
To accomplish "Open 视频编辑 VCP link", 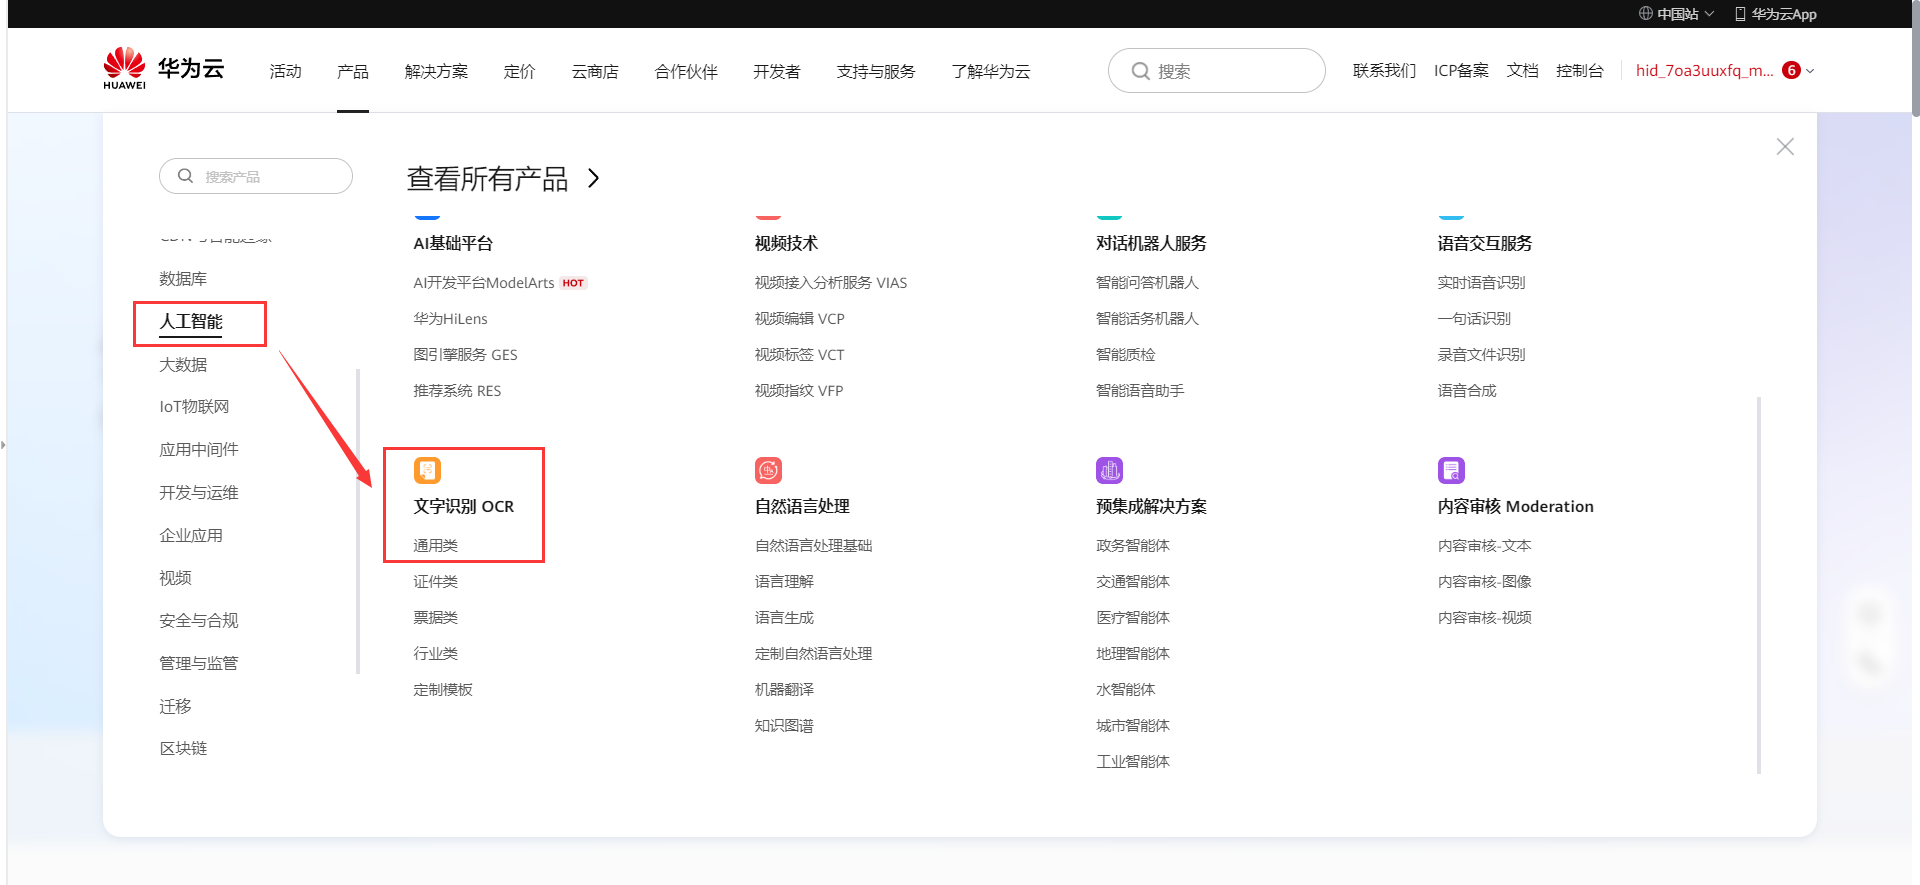I will 800,319.
